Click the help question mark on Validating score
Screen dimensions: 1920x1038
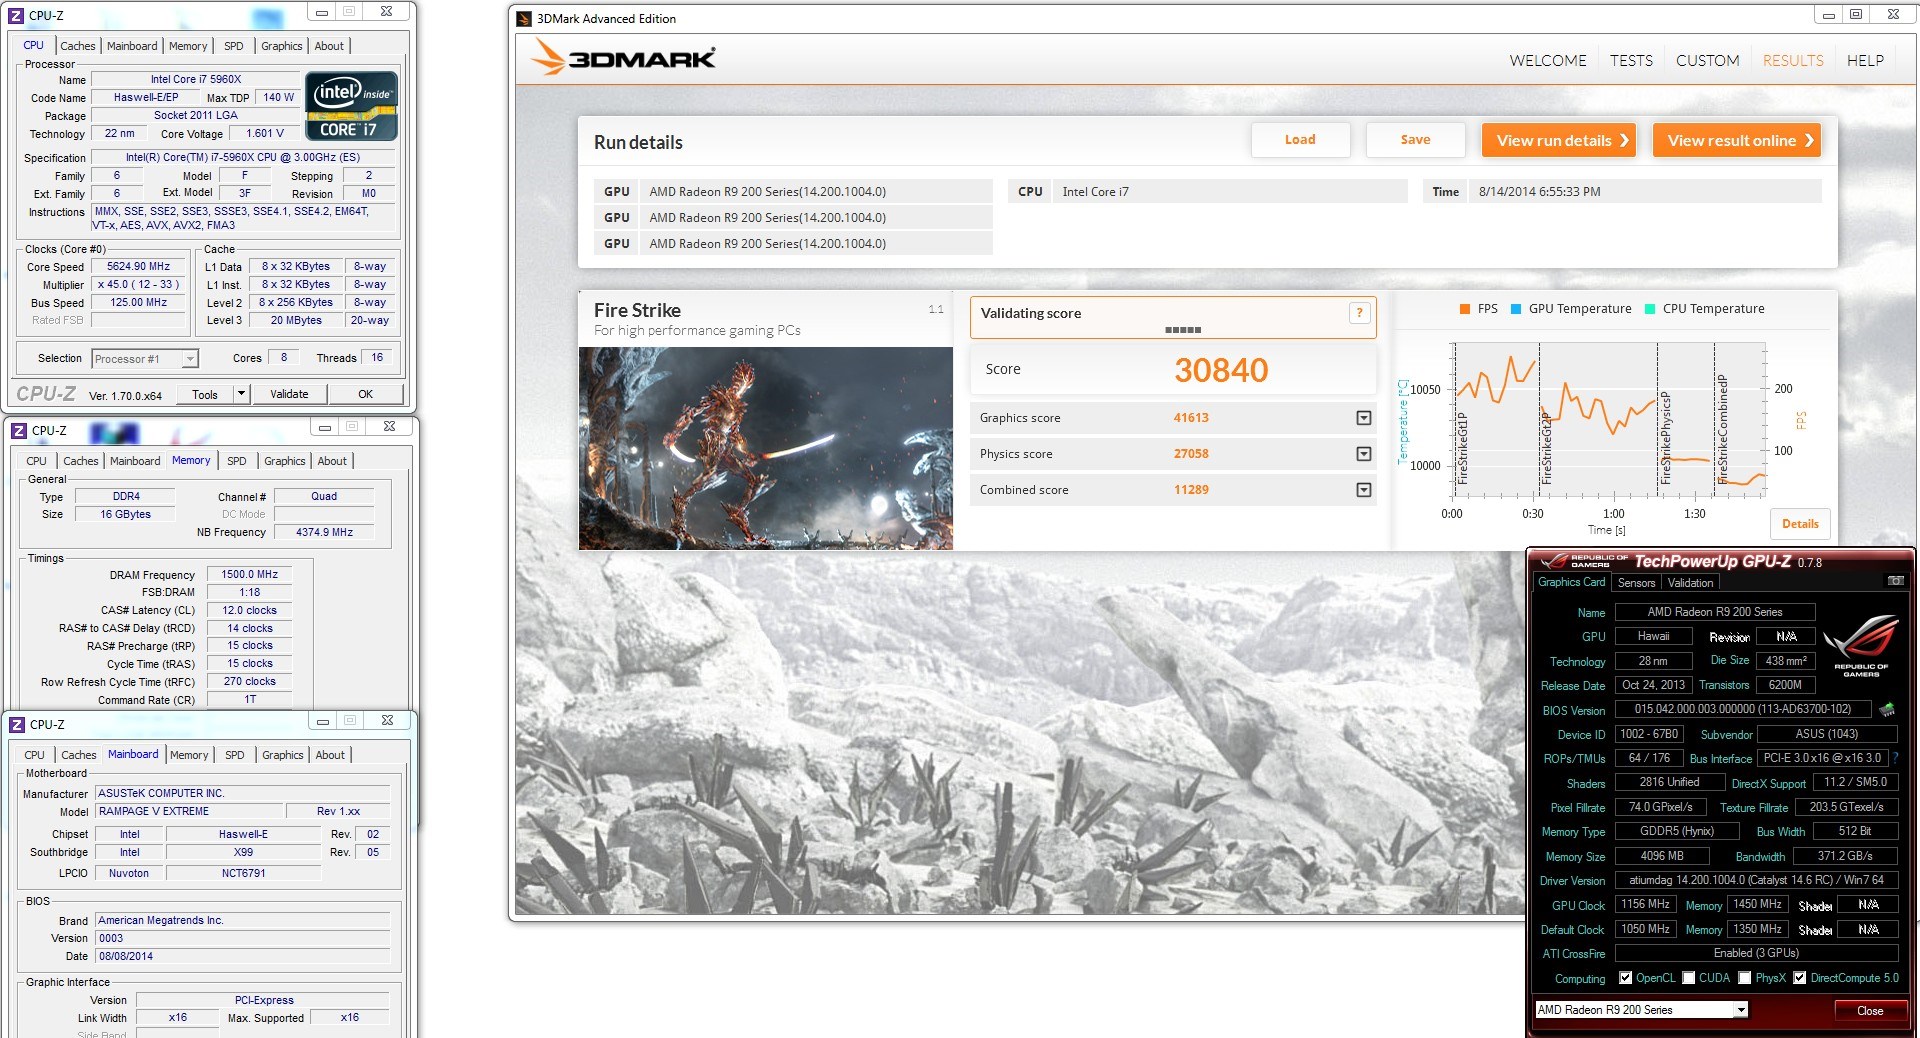pyautogui.click(x=1359, y=313)
